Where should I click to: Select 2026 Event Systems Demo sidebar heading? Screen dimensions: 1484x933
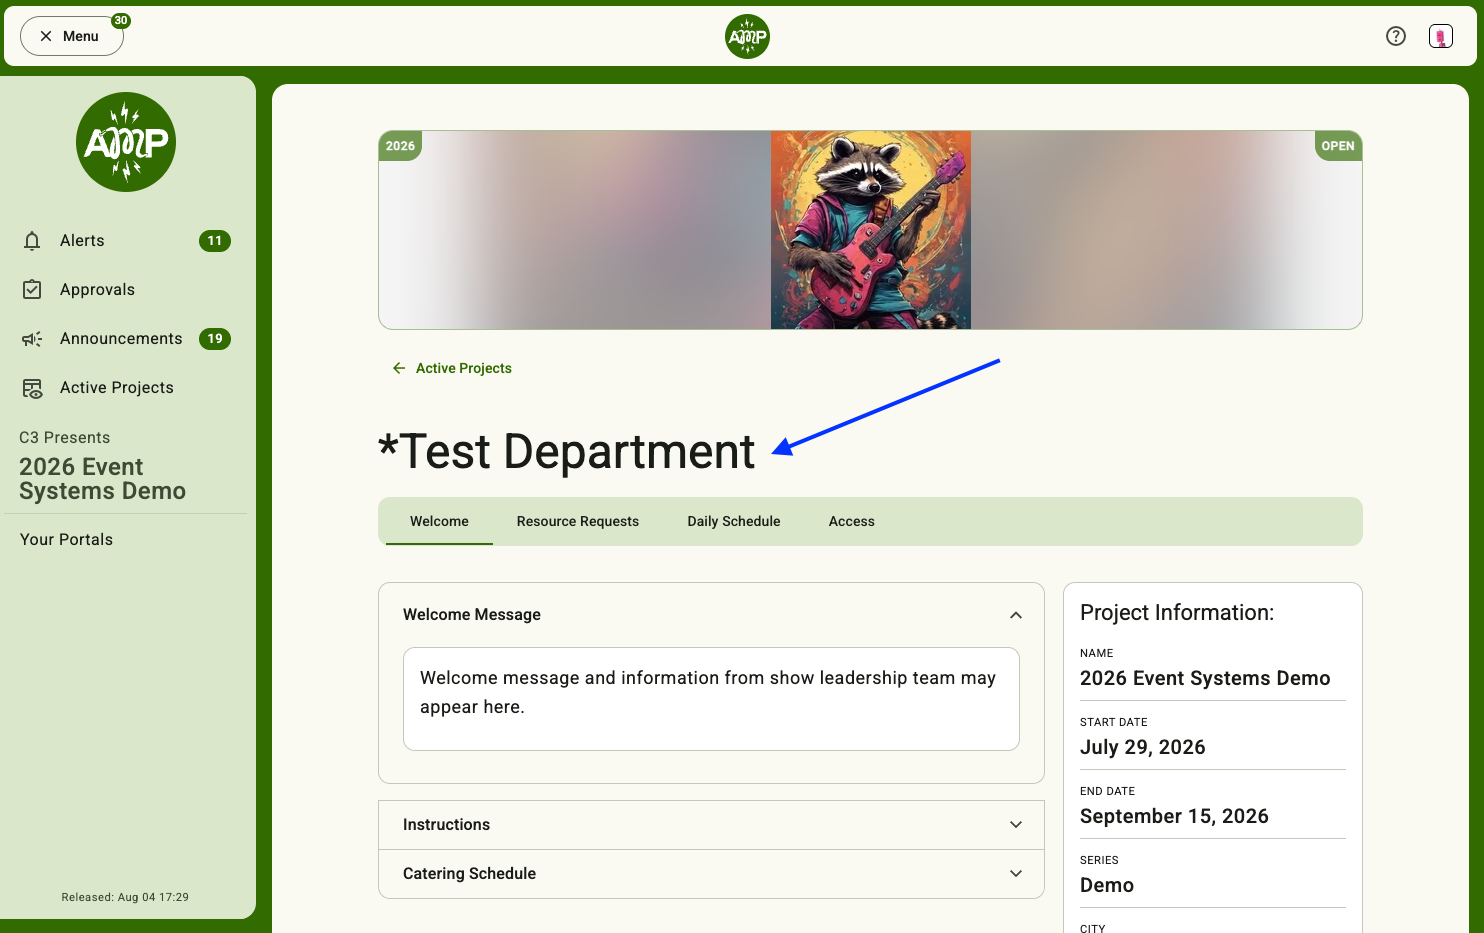coord(103,479)
